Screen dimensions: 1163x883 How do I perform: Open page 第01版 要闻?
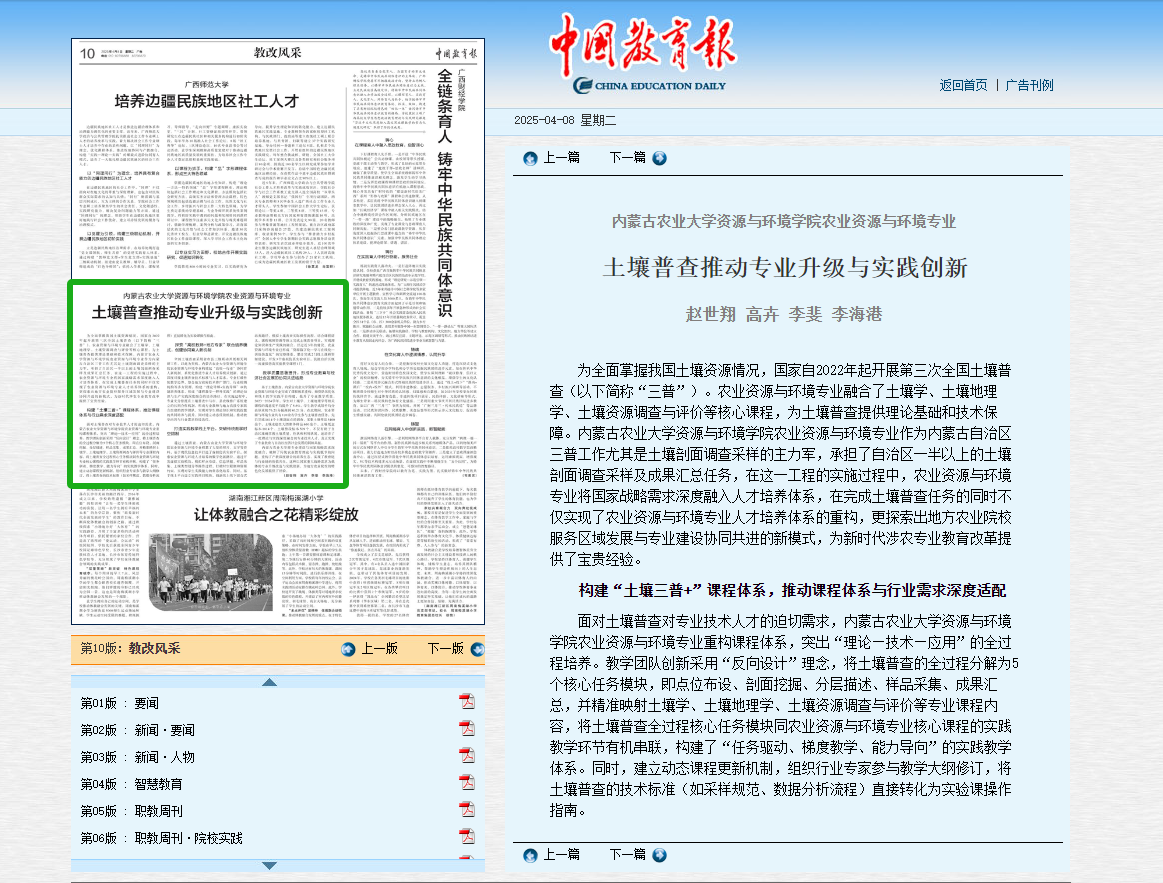point(120,703)
